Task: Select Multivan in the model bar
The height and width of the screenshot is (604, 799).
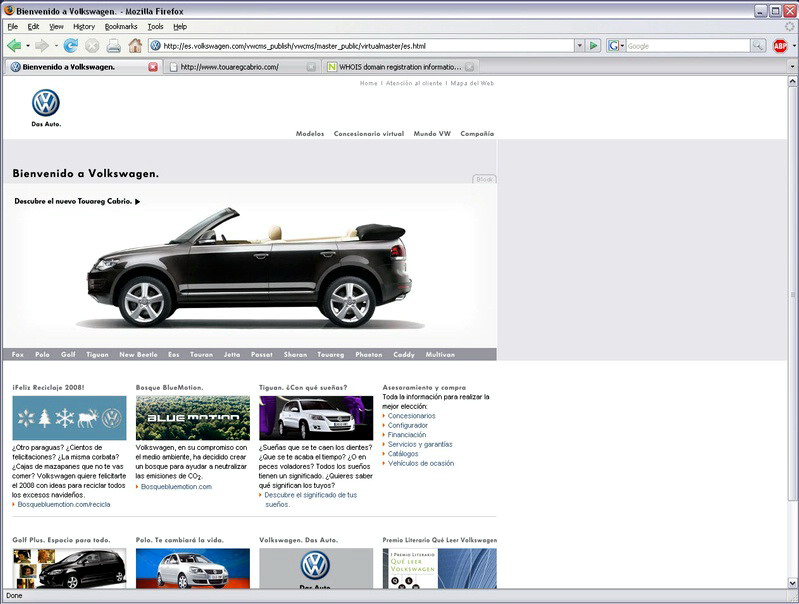Action: pos(440,354)
